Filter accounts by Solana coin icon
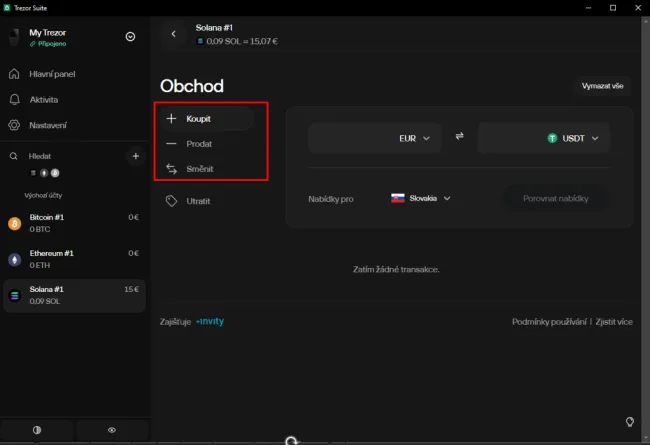 tap(33, 173)
